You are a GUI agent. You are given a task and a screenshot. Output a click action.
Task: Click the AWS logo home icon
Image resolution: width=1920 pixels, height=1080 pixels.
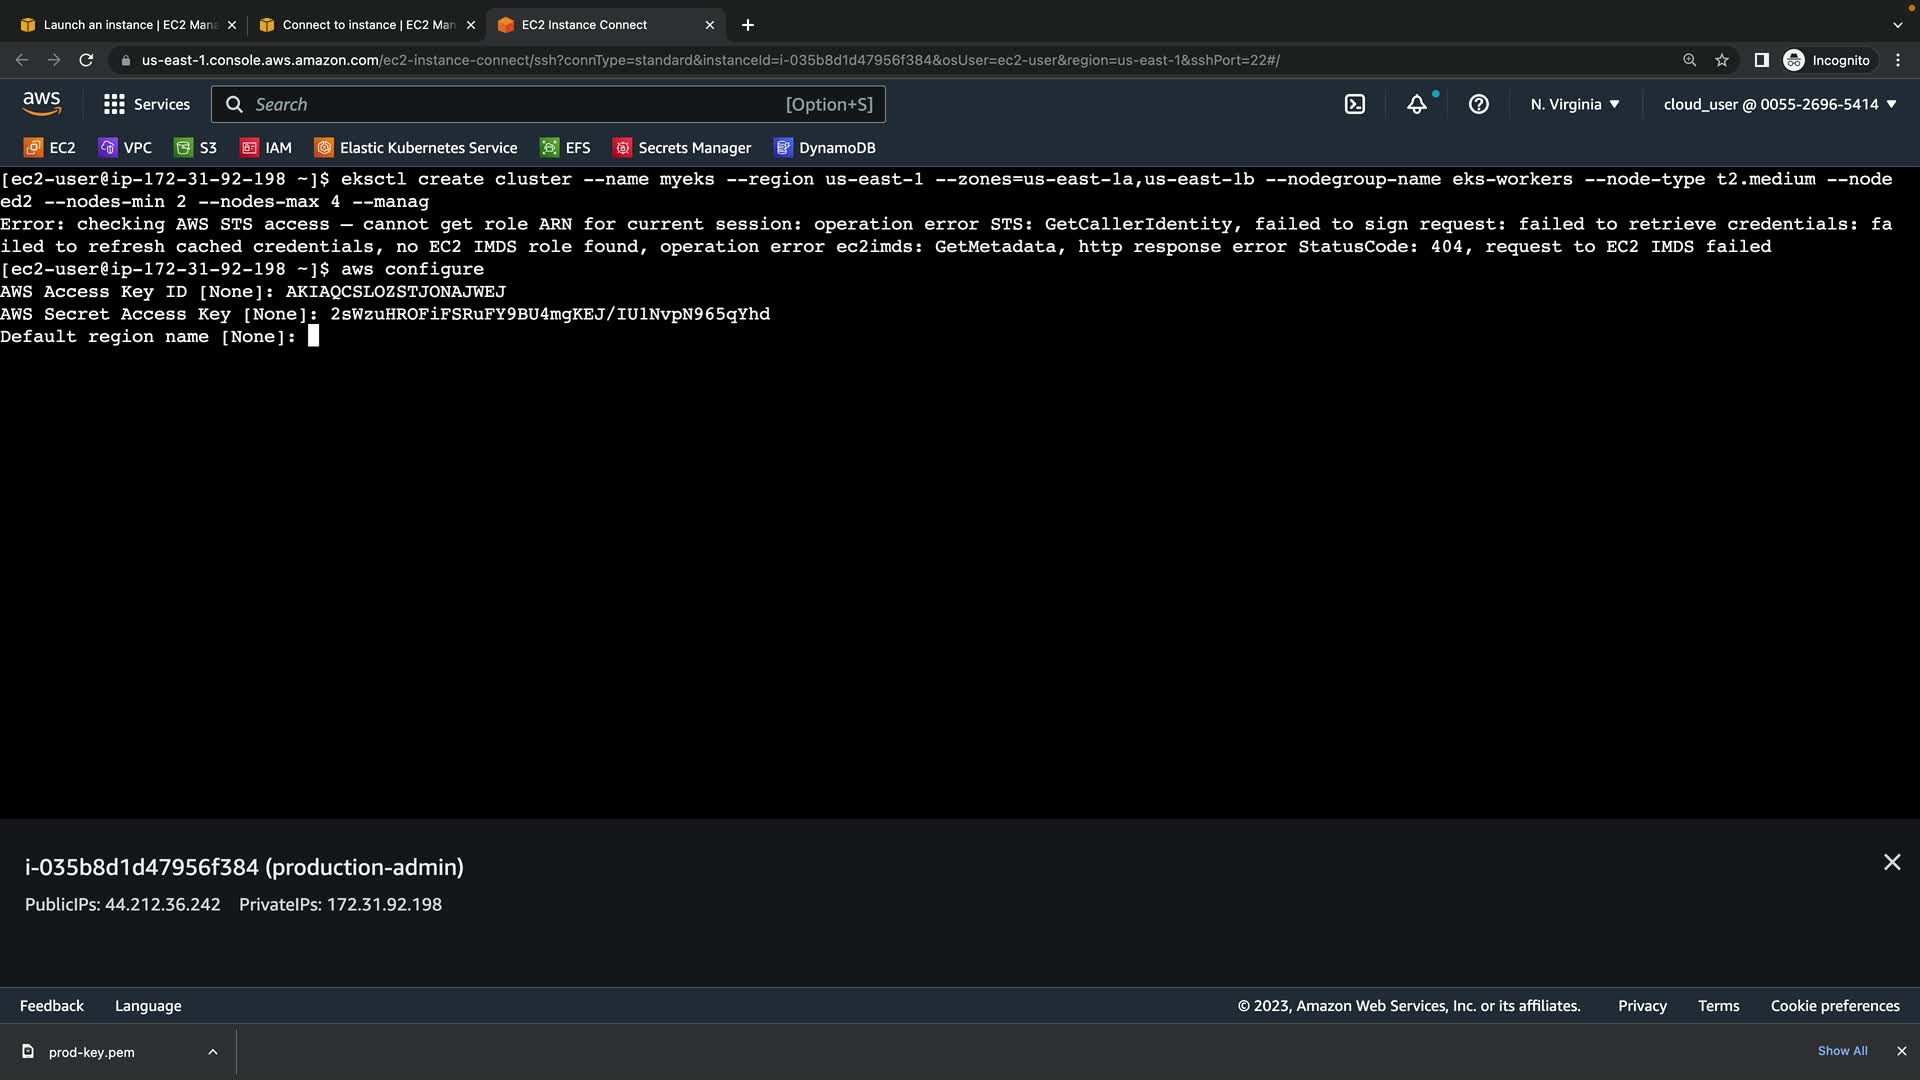42,103
